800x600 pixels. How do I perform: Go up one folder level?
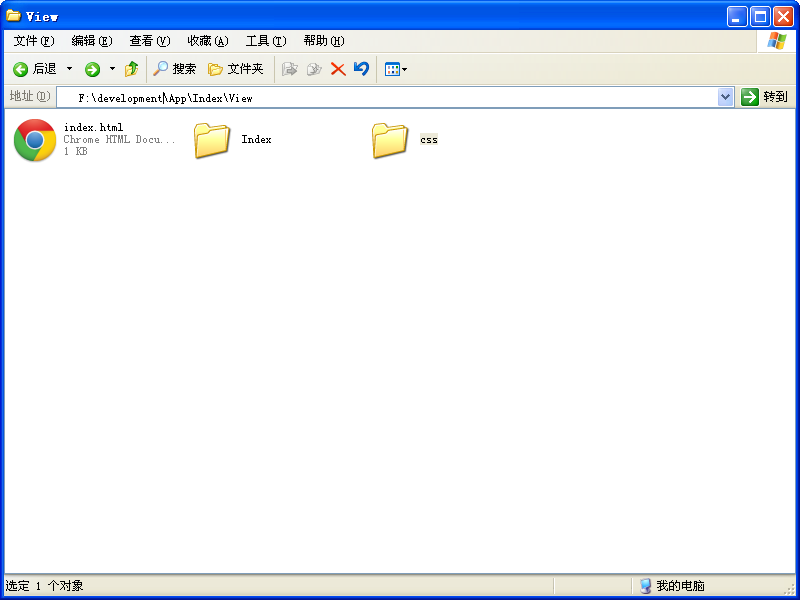pyautogui.click(x=131, y=69)
